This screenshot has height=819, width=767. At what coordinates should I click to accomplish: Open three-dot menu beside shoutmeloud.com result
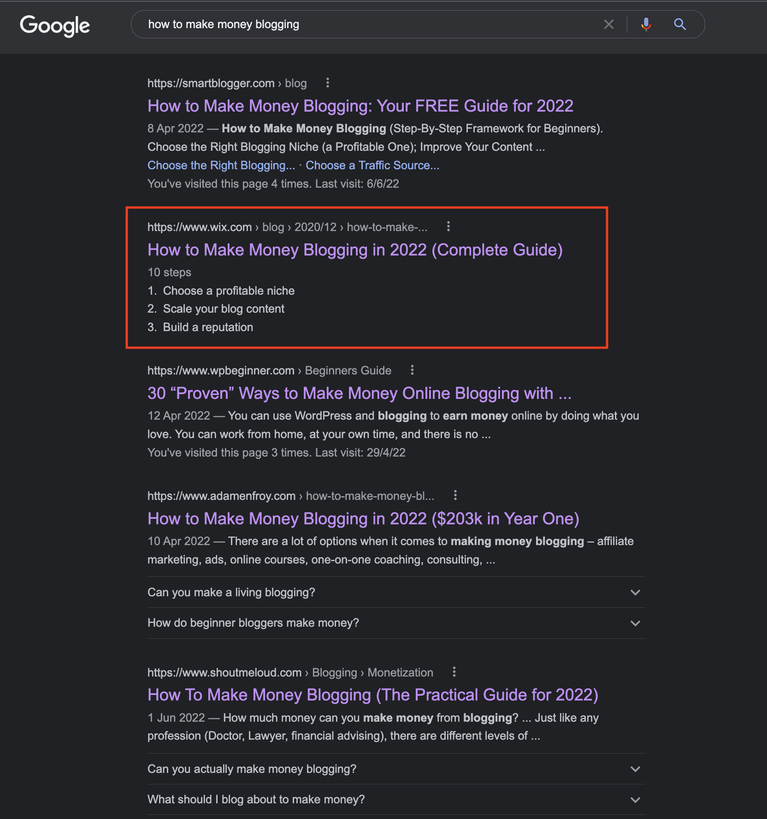[x=454, y=672]
